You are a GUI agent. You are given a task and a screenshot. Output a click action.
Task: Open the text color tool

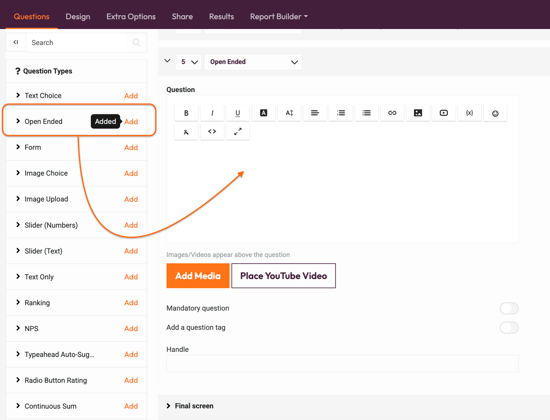tap(263, 113)
